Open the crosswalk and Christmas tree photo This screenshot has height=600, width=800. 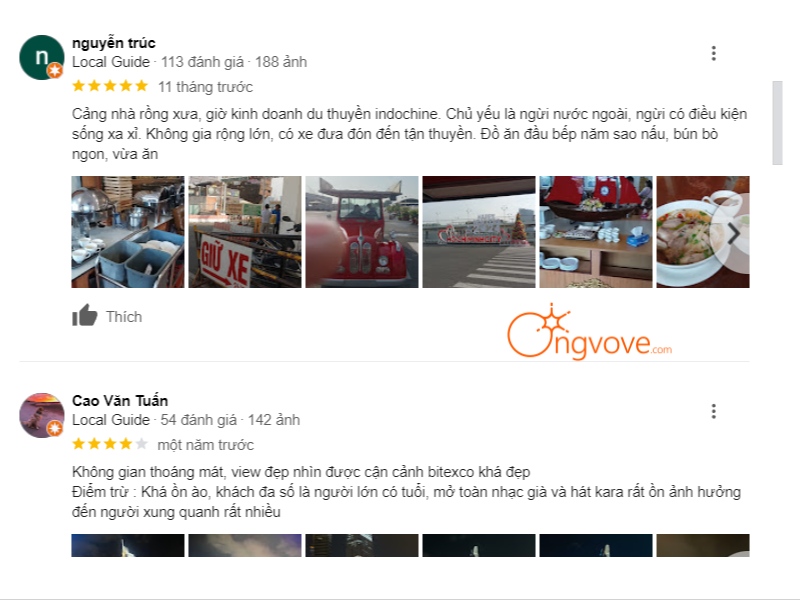pos(479,232)
